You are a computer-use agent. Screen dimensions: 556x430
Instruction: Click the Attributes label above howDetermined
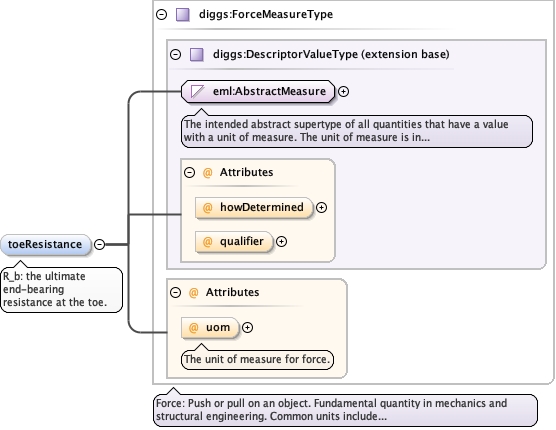[x=246, y=172]
